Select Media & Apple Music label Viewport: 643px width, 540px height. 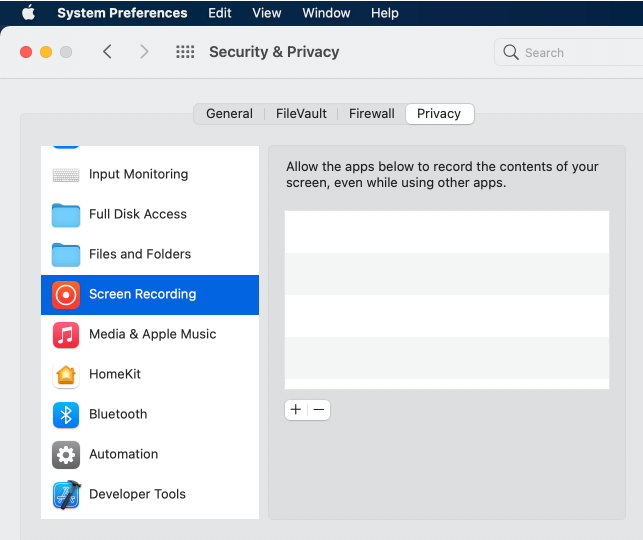(153, 334)
